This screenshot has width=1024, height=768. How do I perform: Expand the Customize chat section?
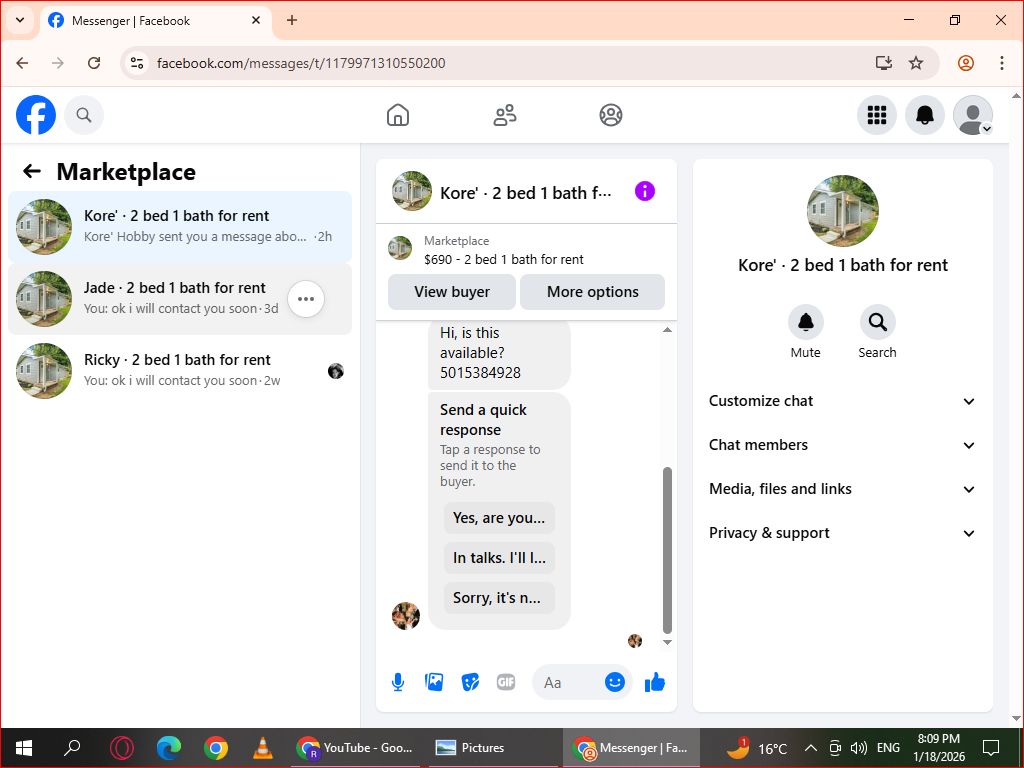coord(842,401)
